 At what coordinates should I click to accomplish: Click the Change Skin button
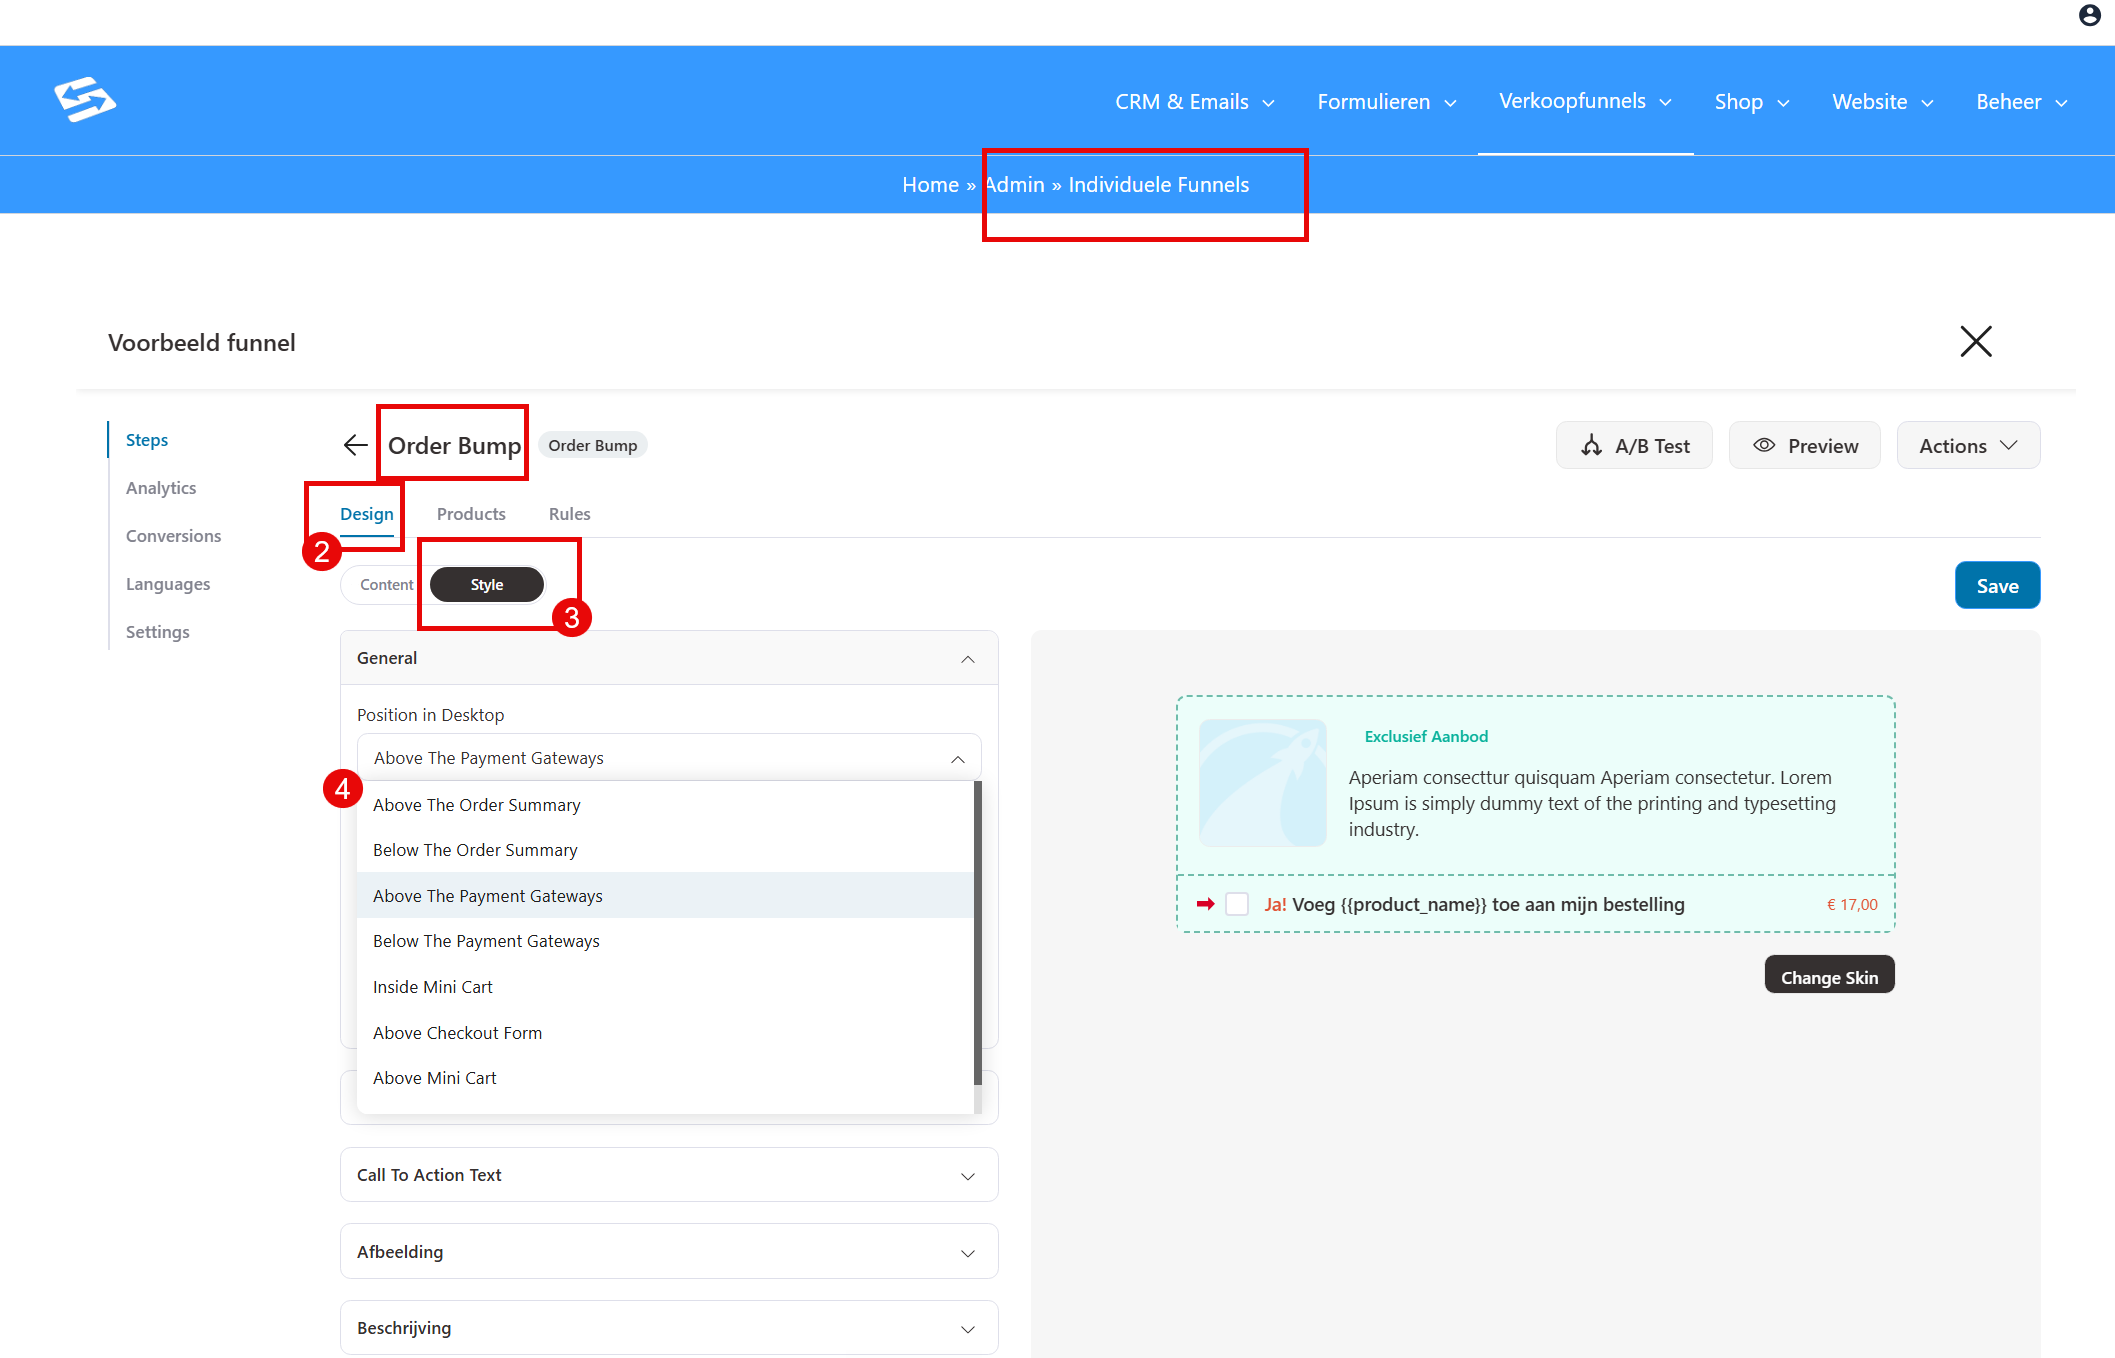[x=1829, y=977]
